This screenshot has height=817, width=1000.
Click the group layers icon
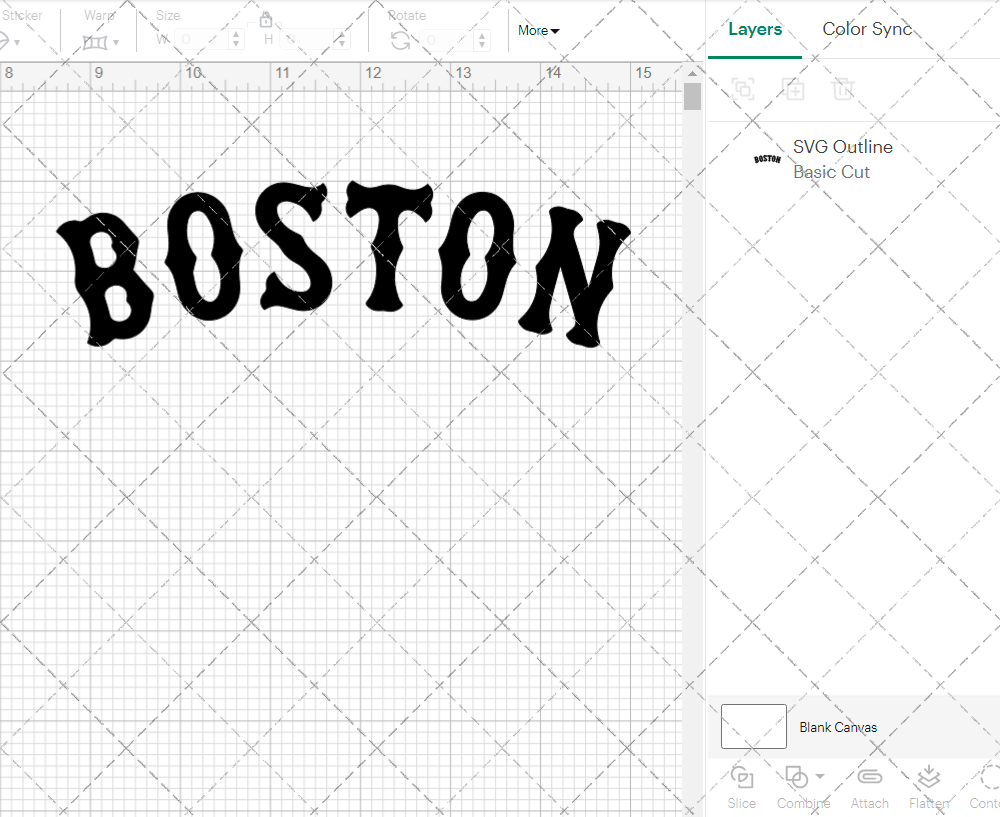pos(742,89)
